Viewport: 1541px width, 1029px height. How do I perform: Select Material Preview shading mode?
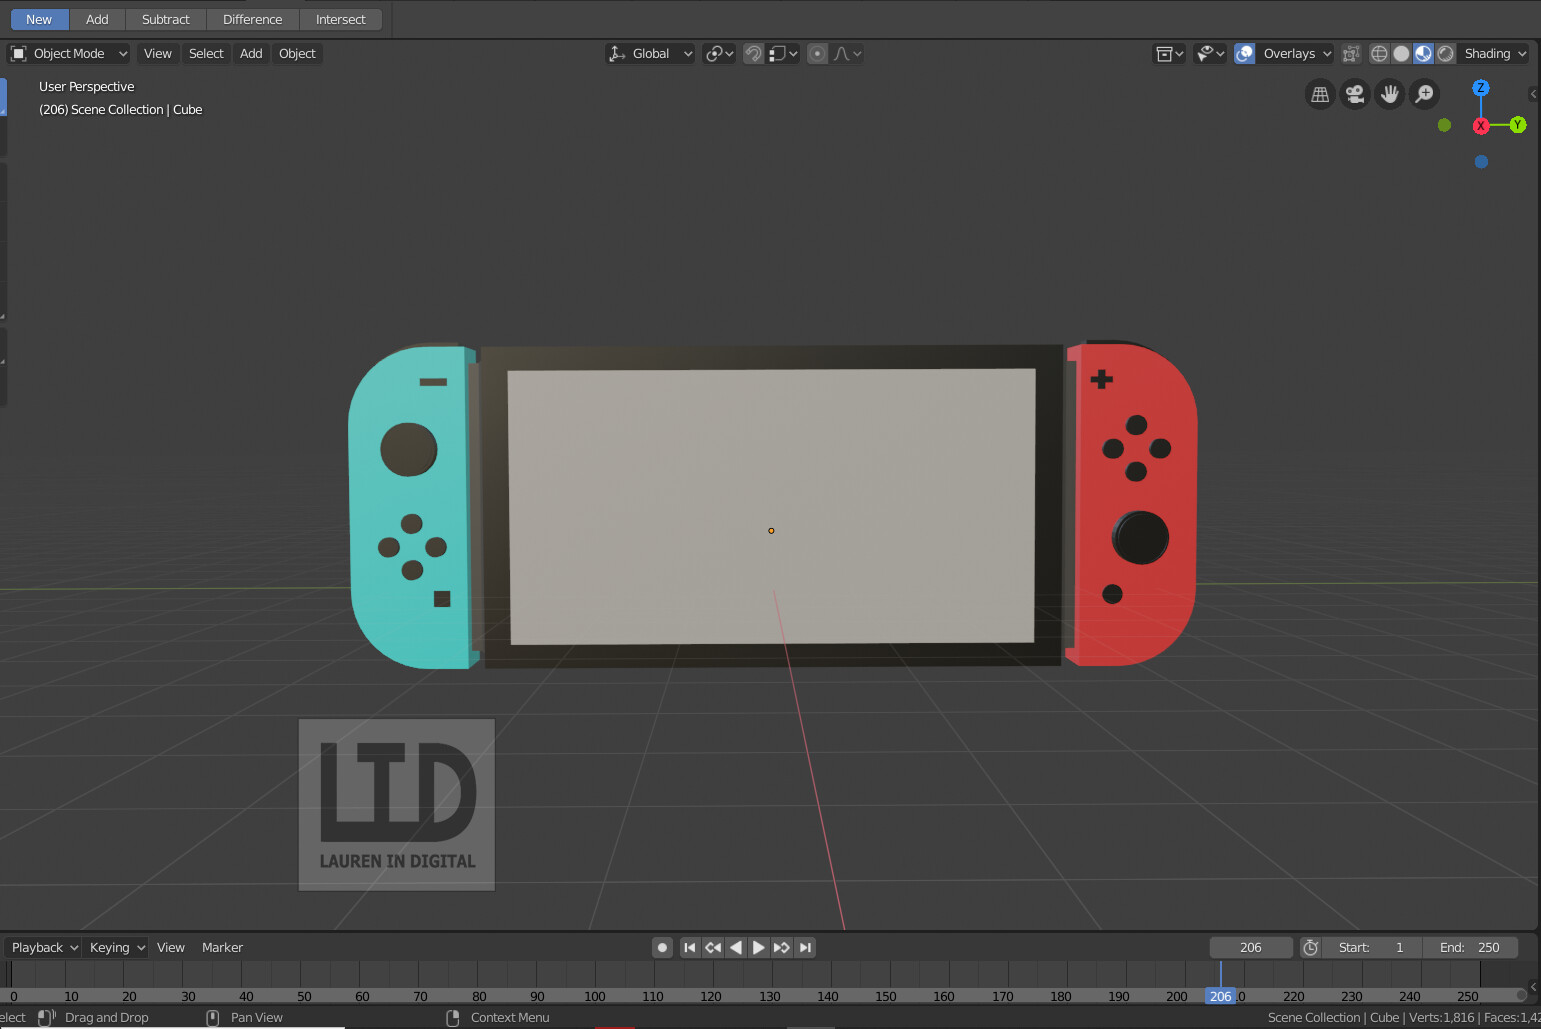(x=1423, y=53)
